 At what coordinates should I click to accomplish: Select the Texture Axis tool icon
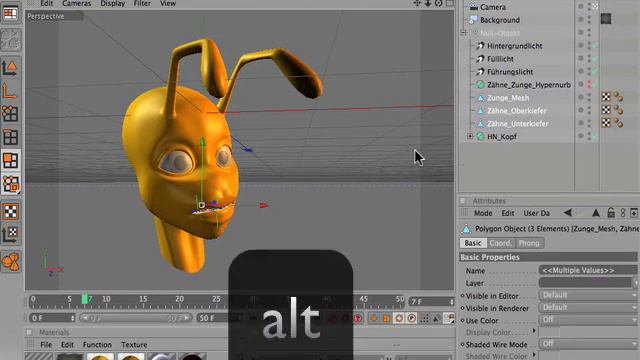pos(11,234)
